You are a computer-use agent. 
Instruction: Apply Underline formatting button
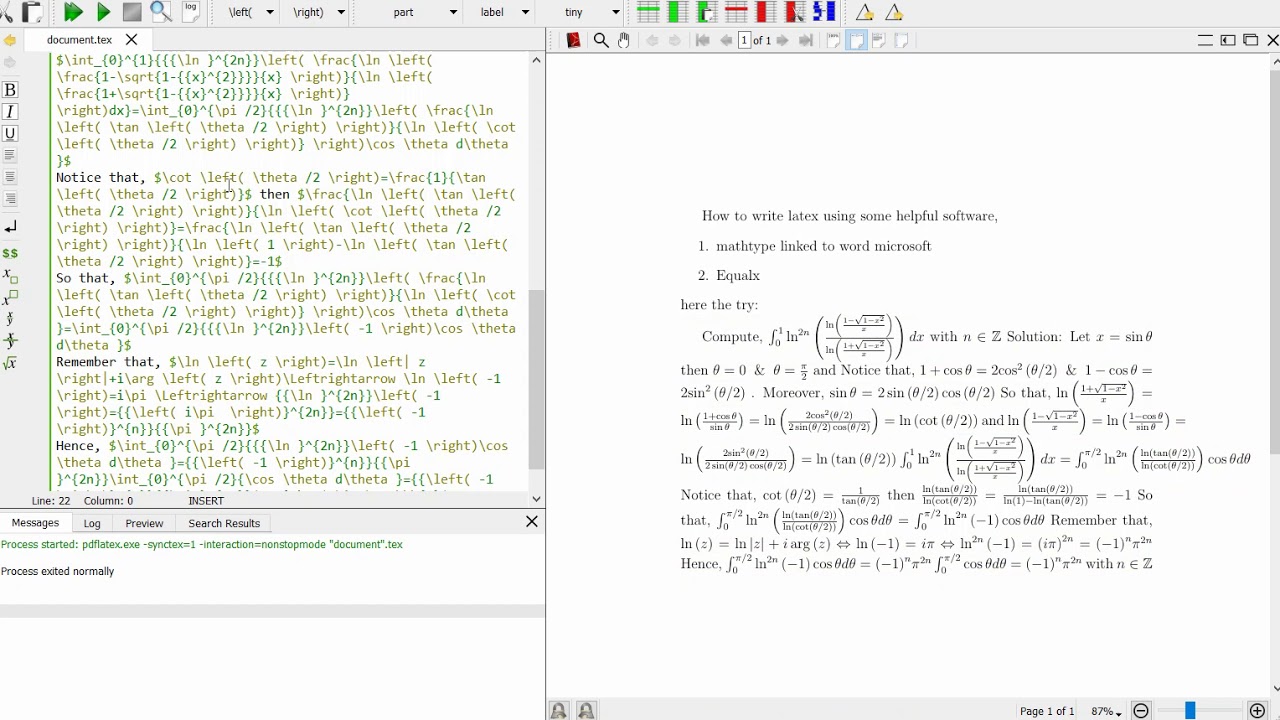click(x=10, y=134)
